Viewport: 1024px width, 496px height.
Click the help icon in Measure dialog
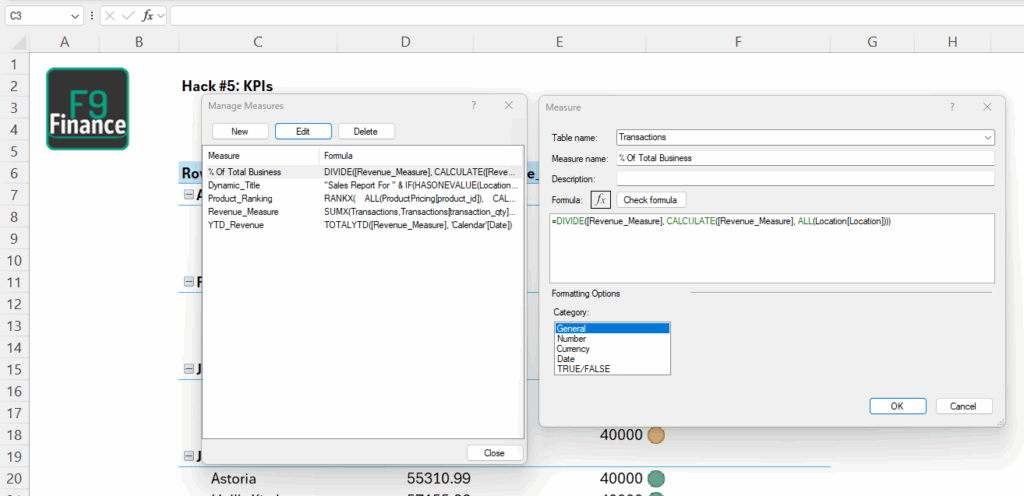pyautogui.click(x=953, y=106)
